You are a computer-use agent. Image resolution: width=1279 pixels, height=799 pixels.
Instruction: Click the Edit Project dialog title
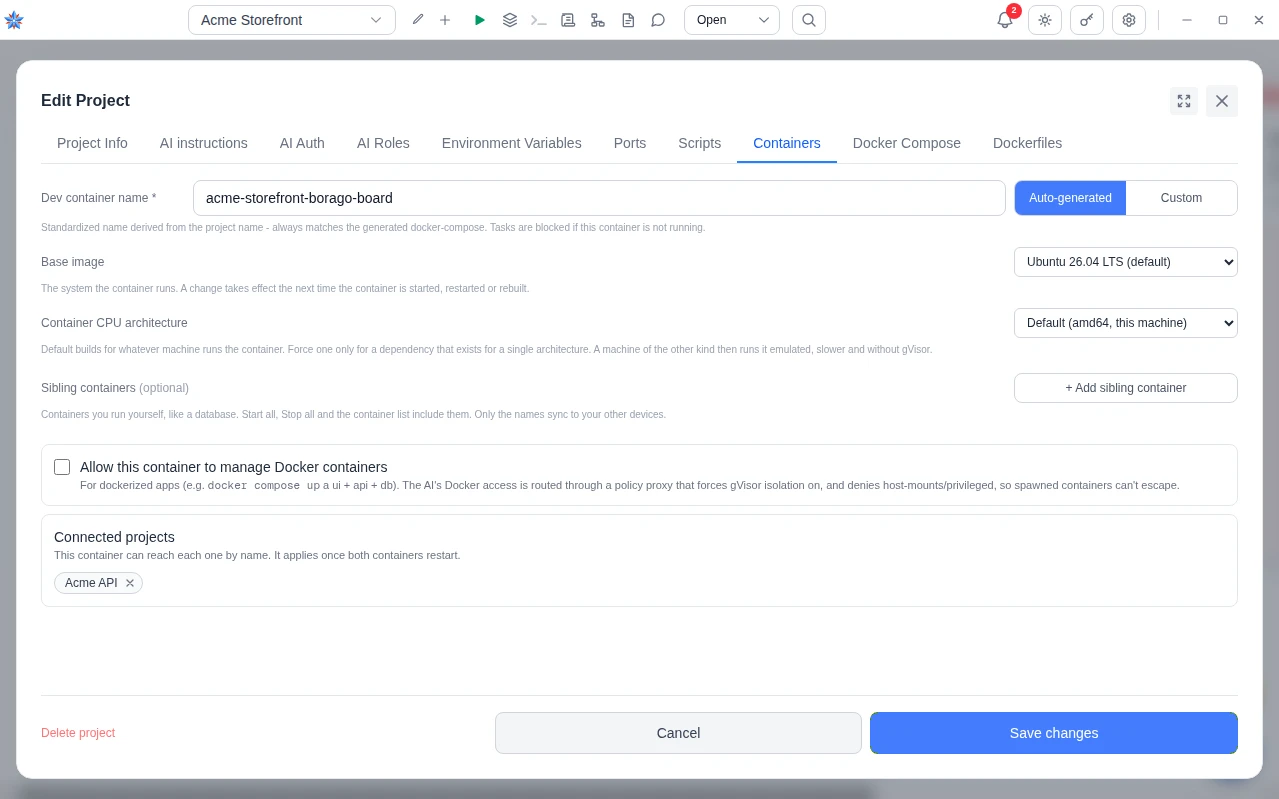85,100
